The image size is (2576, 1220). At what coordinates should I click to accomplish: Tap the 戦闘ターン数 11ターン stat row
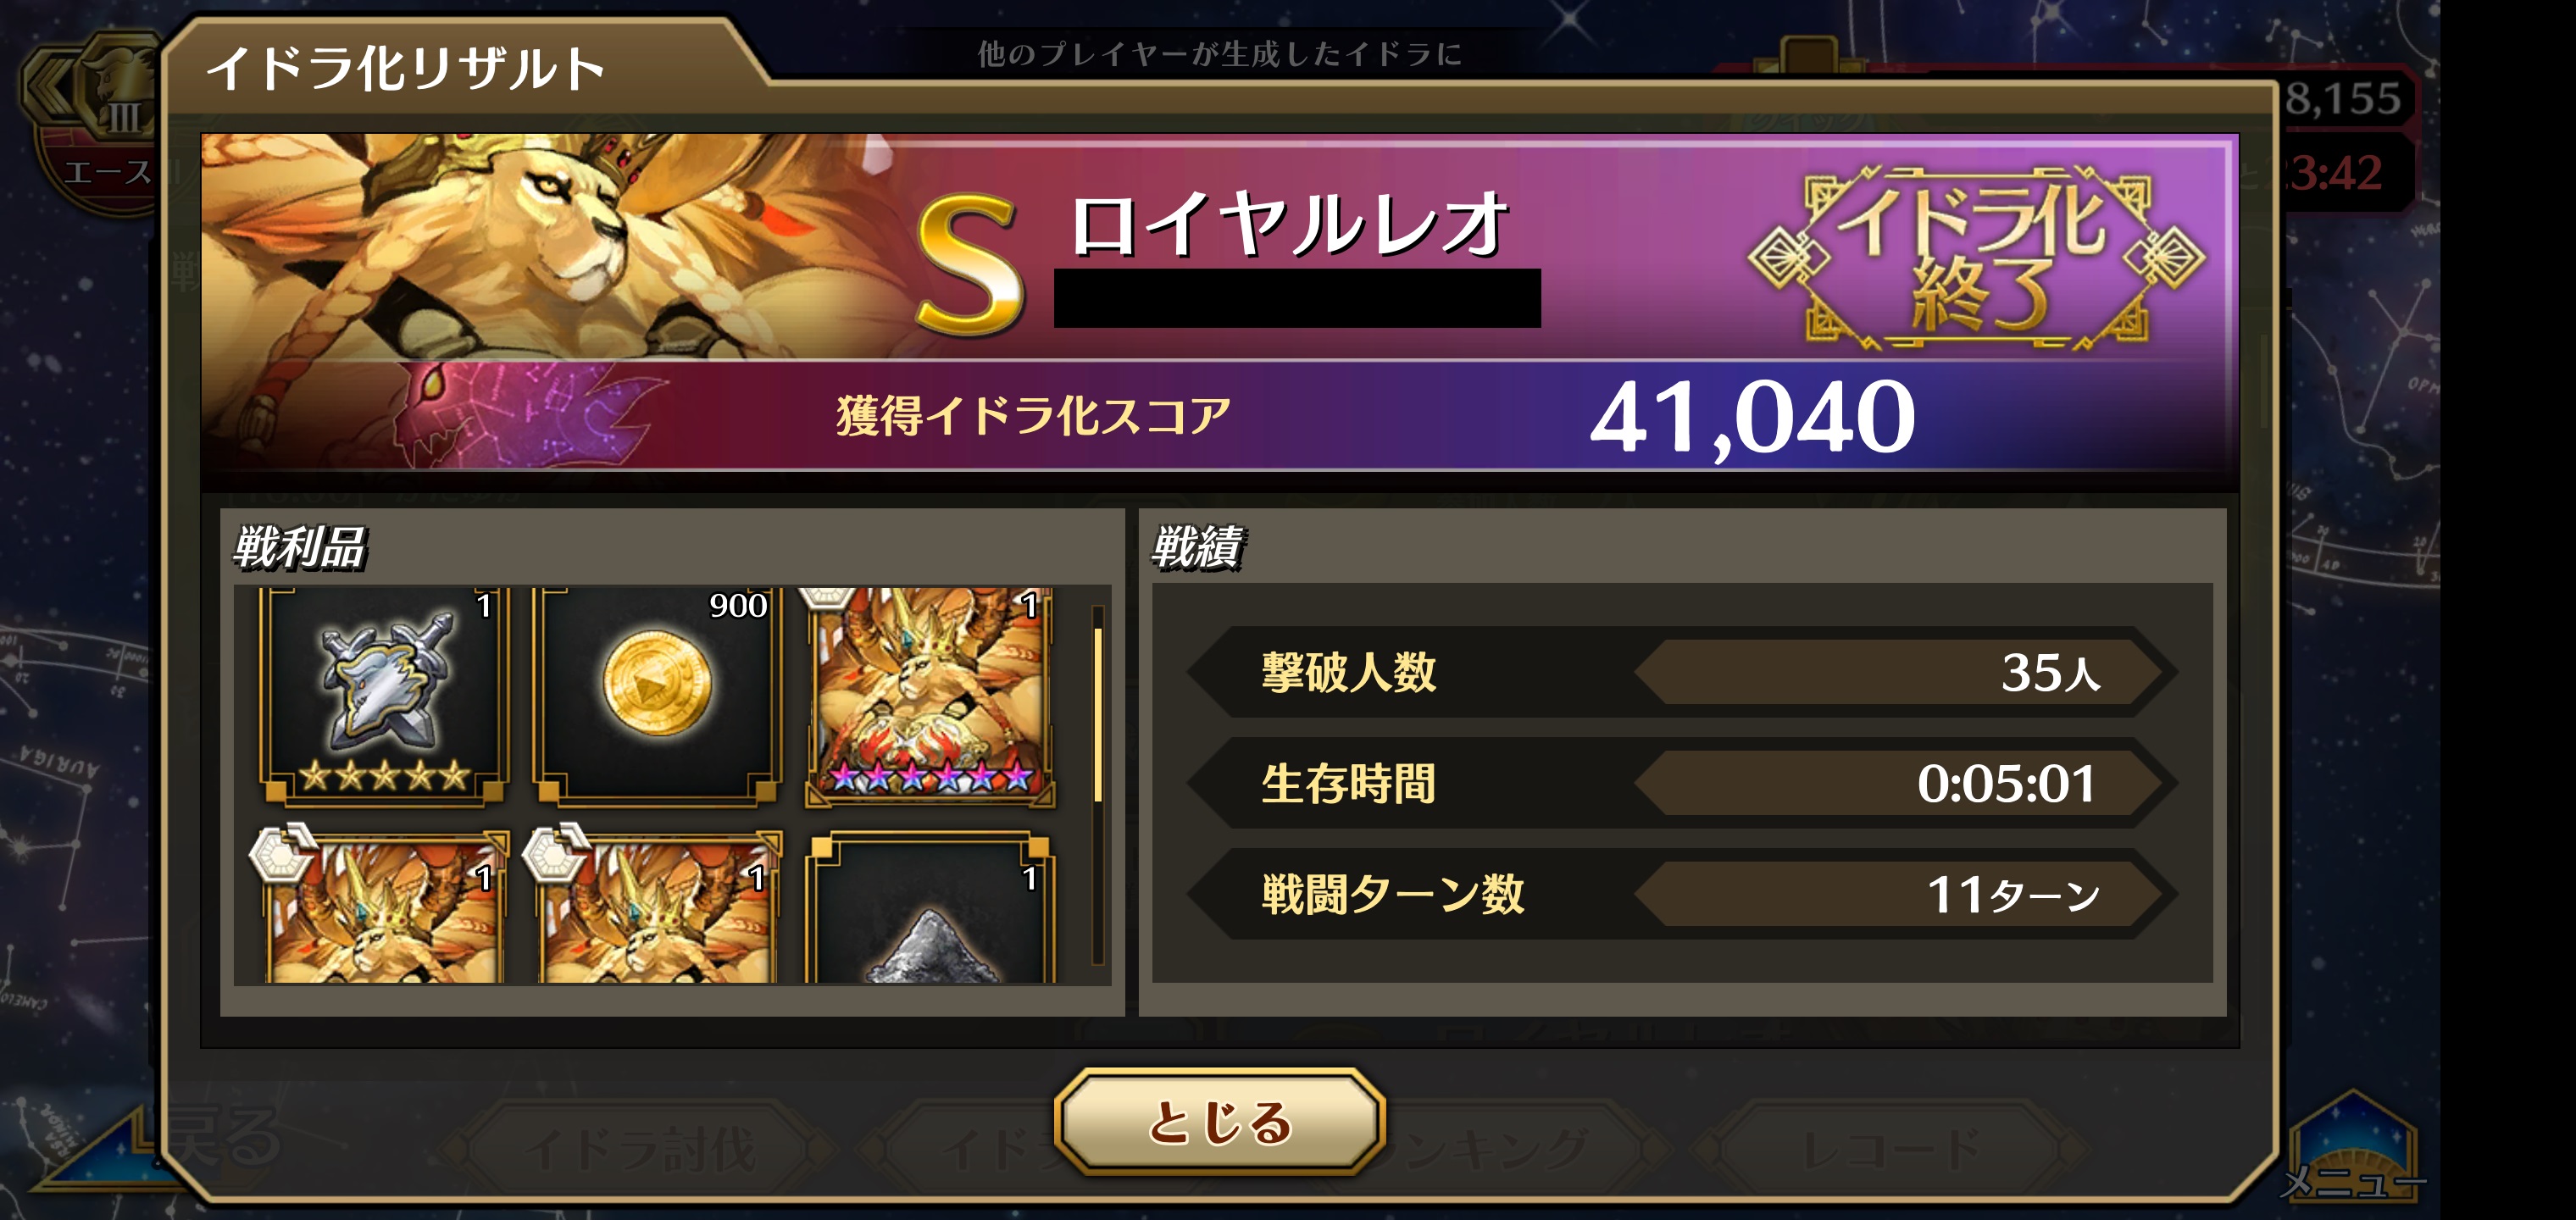point(1682,893)
